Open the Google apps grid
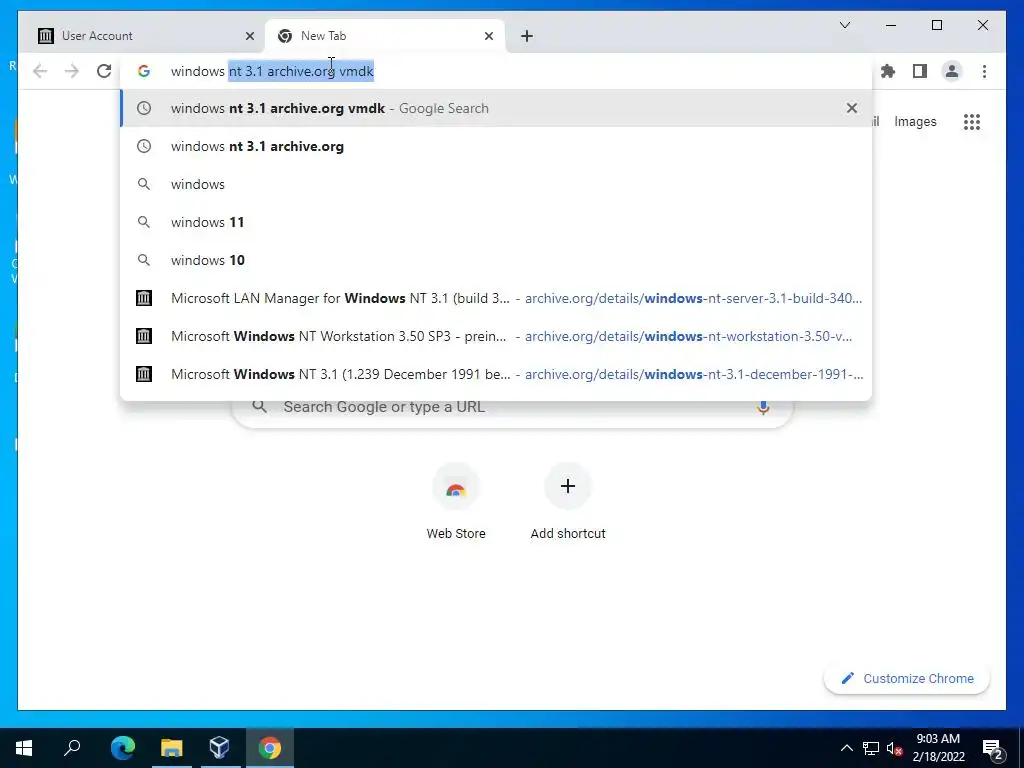The width and height of the screenshot is (1024, 768). (972, 121)
